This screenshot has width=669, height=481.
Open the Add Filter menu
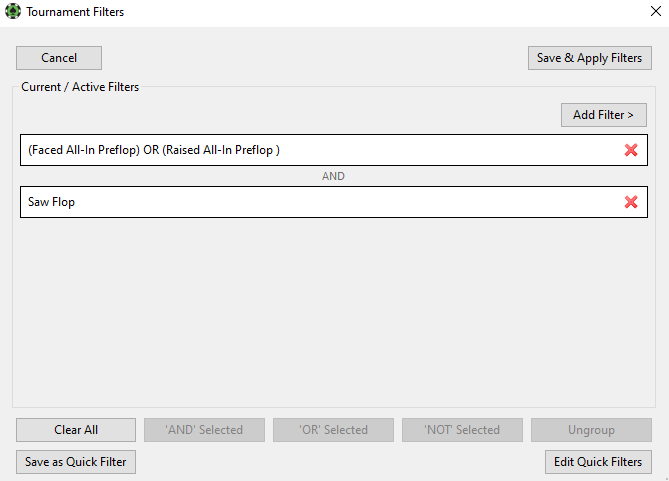pyautogui.click(x=603, y=115)
